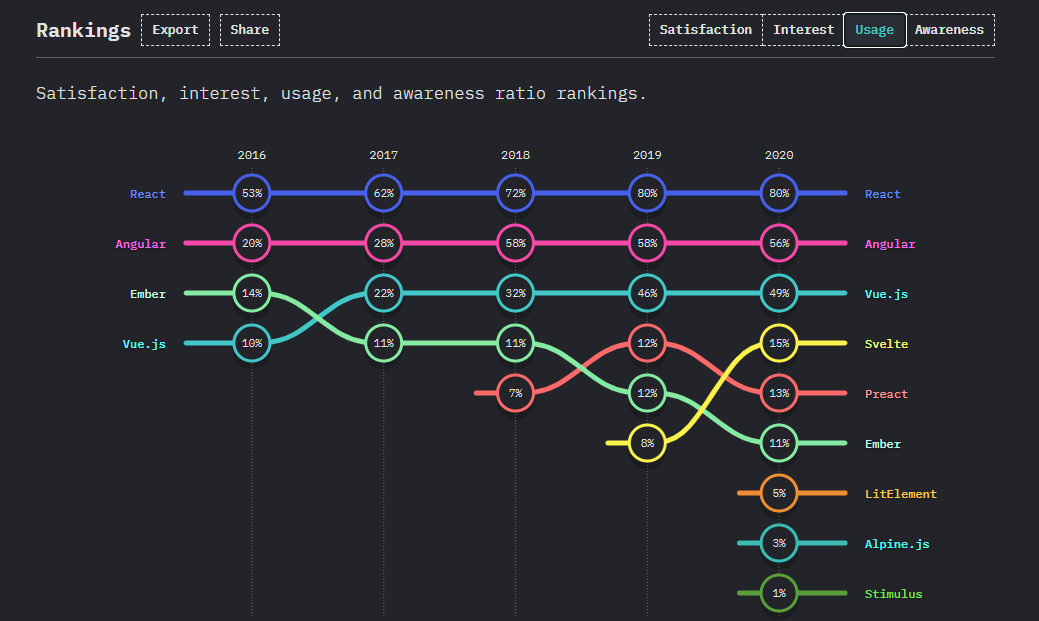Click the right-side Angular label
The width and height of the screenshot is (1039, 621).
pyautogui.click(x=890, y=244)
